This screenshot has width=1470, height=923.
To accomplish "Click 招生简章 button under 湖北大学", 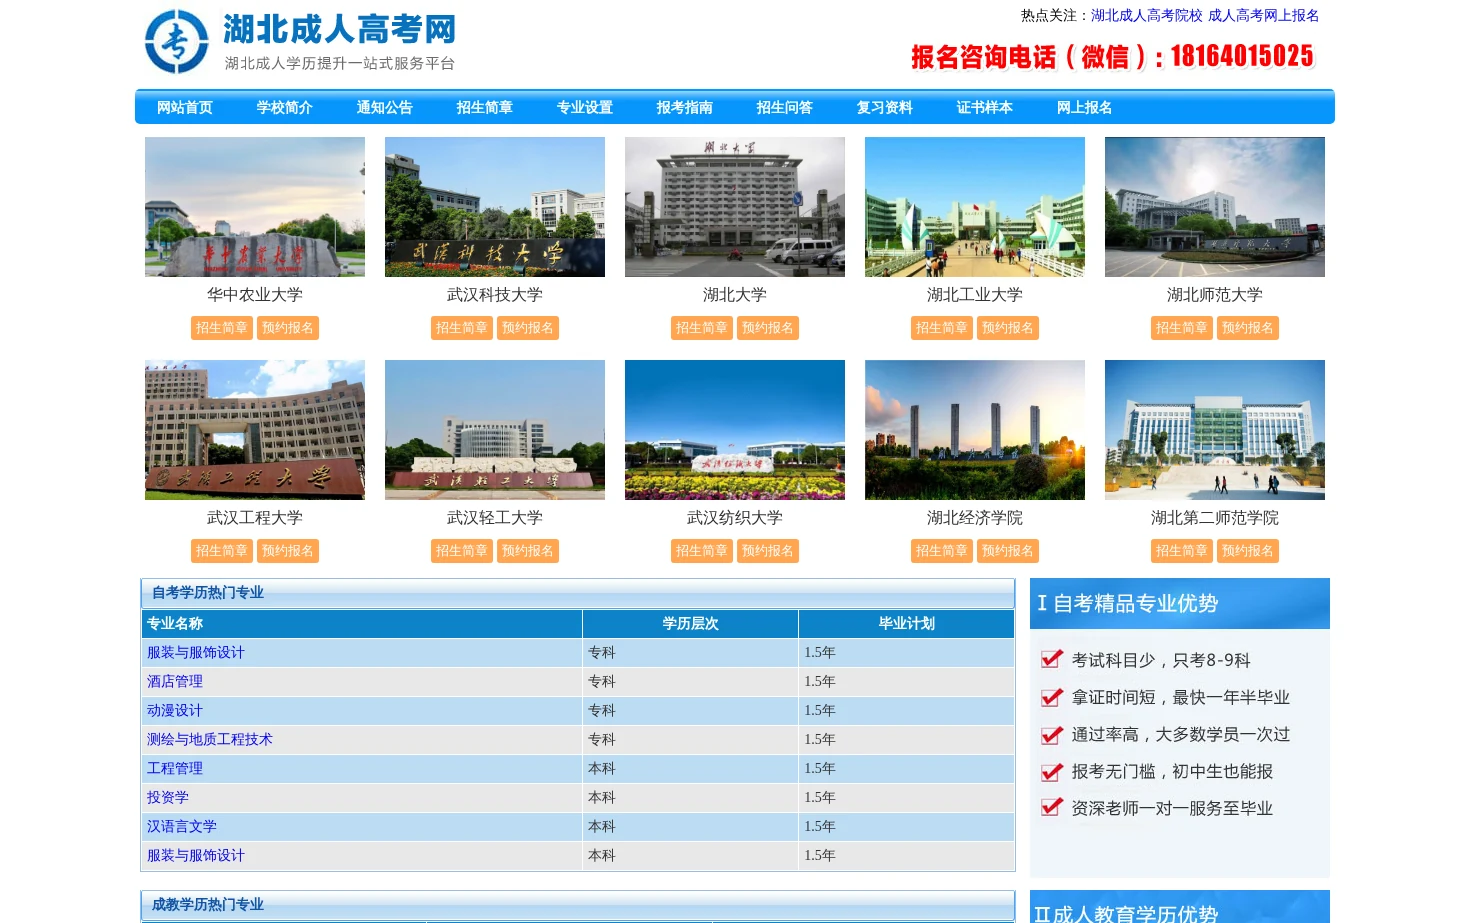I will pyautogui.click(x=702, y=328).
